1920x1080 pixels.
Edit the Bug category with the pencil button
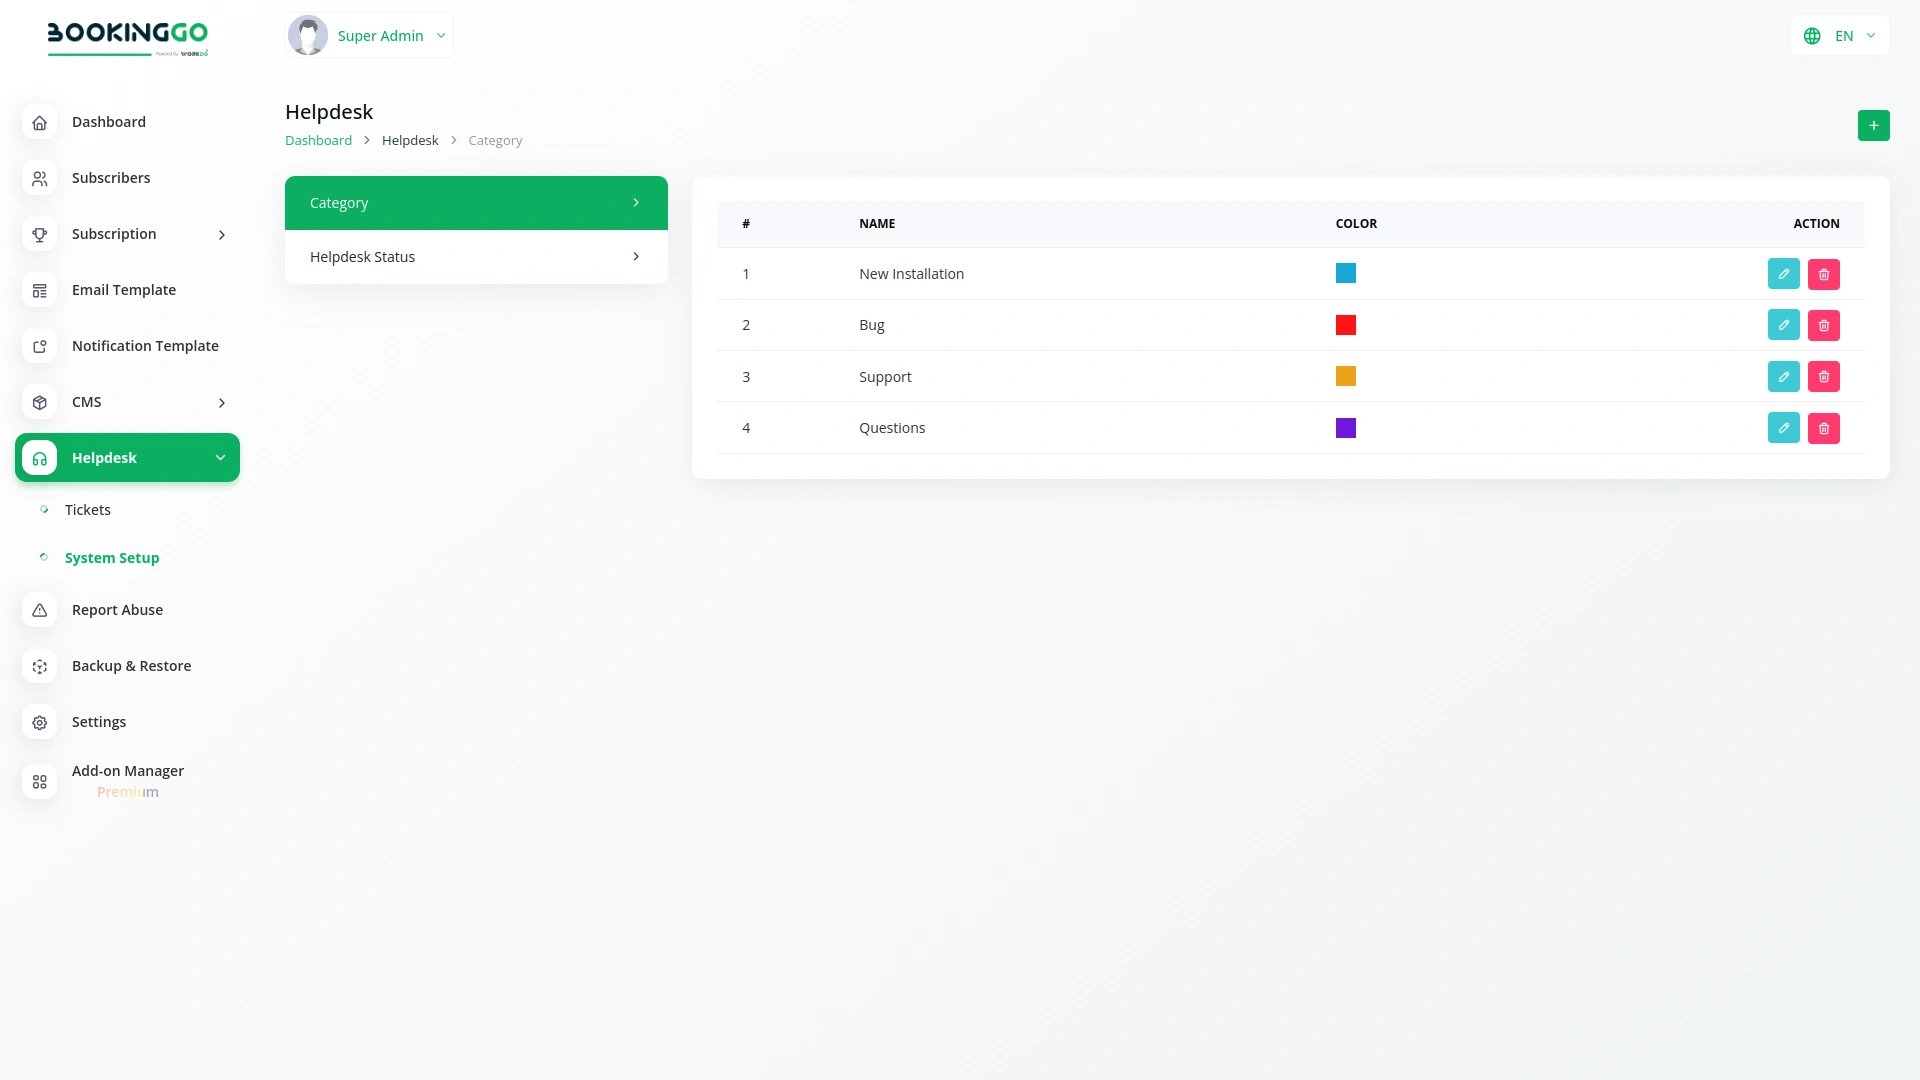click(1783, 325)
